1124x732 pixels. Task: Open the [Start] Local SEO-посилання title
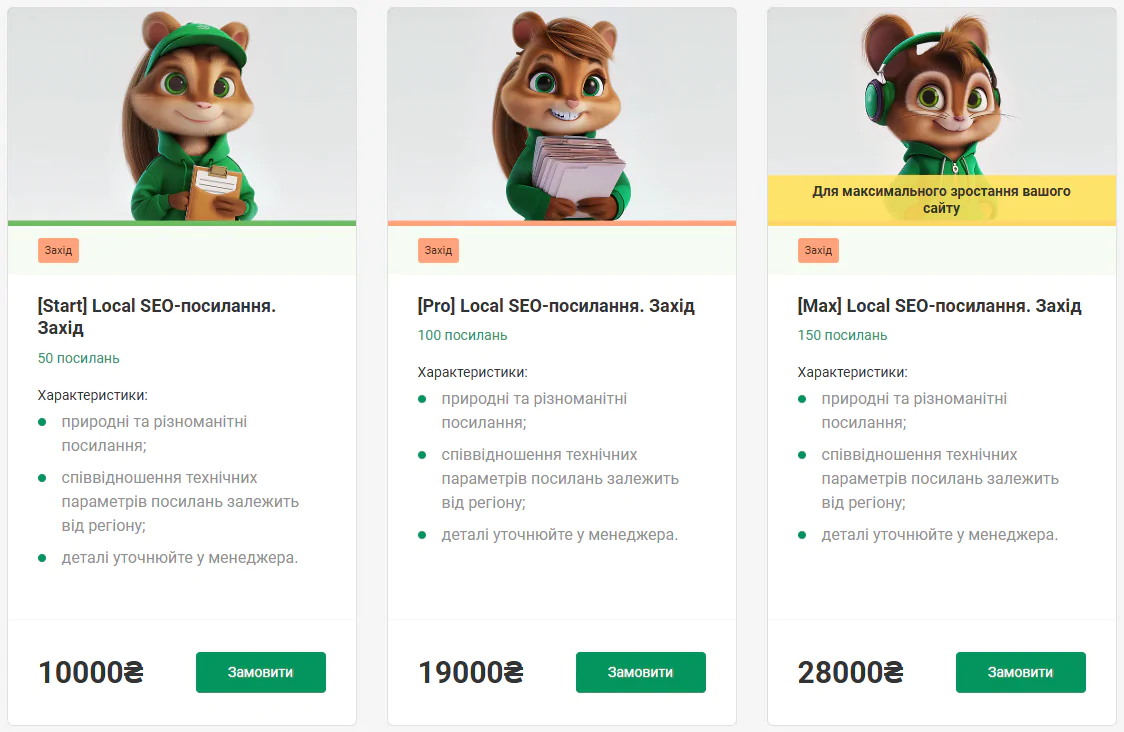coord(156,317)
